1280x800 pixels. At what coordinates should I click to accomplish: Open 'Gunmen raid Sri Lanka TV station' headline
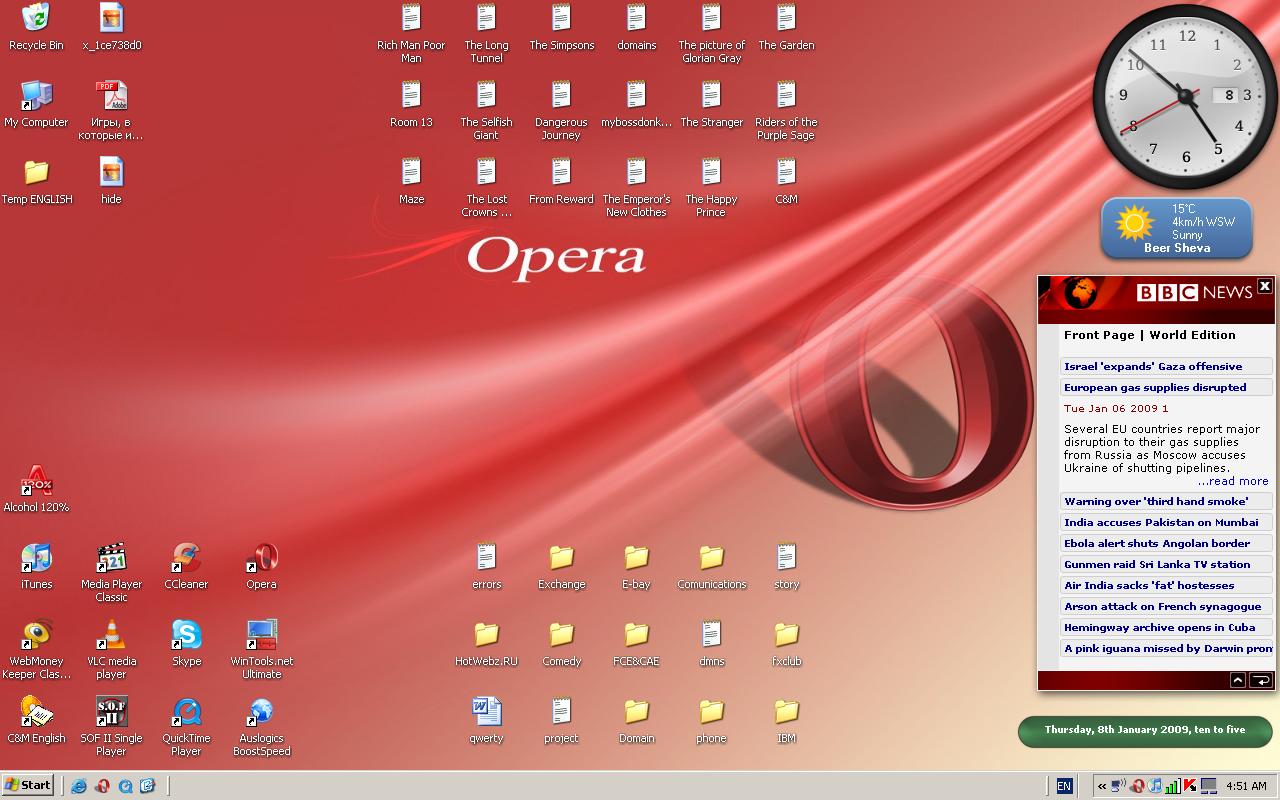coord(1167,564)
